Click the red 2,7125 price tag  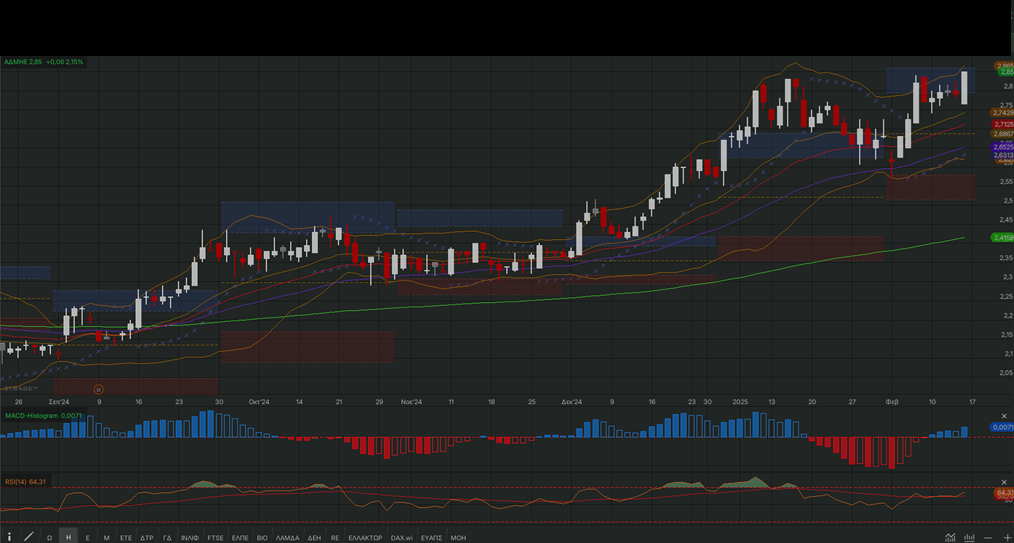pos(1003,124)
